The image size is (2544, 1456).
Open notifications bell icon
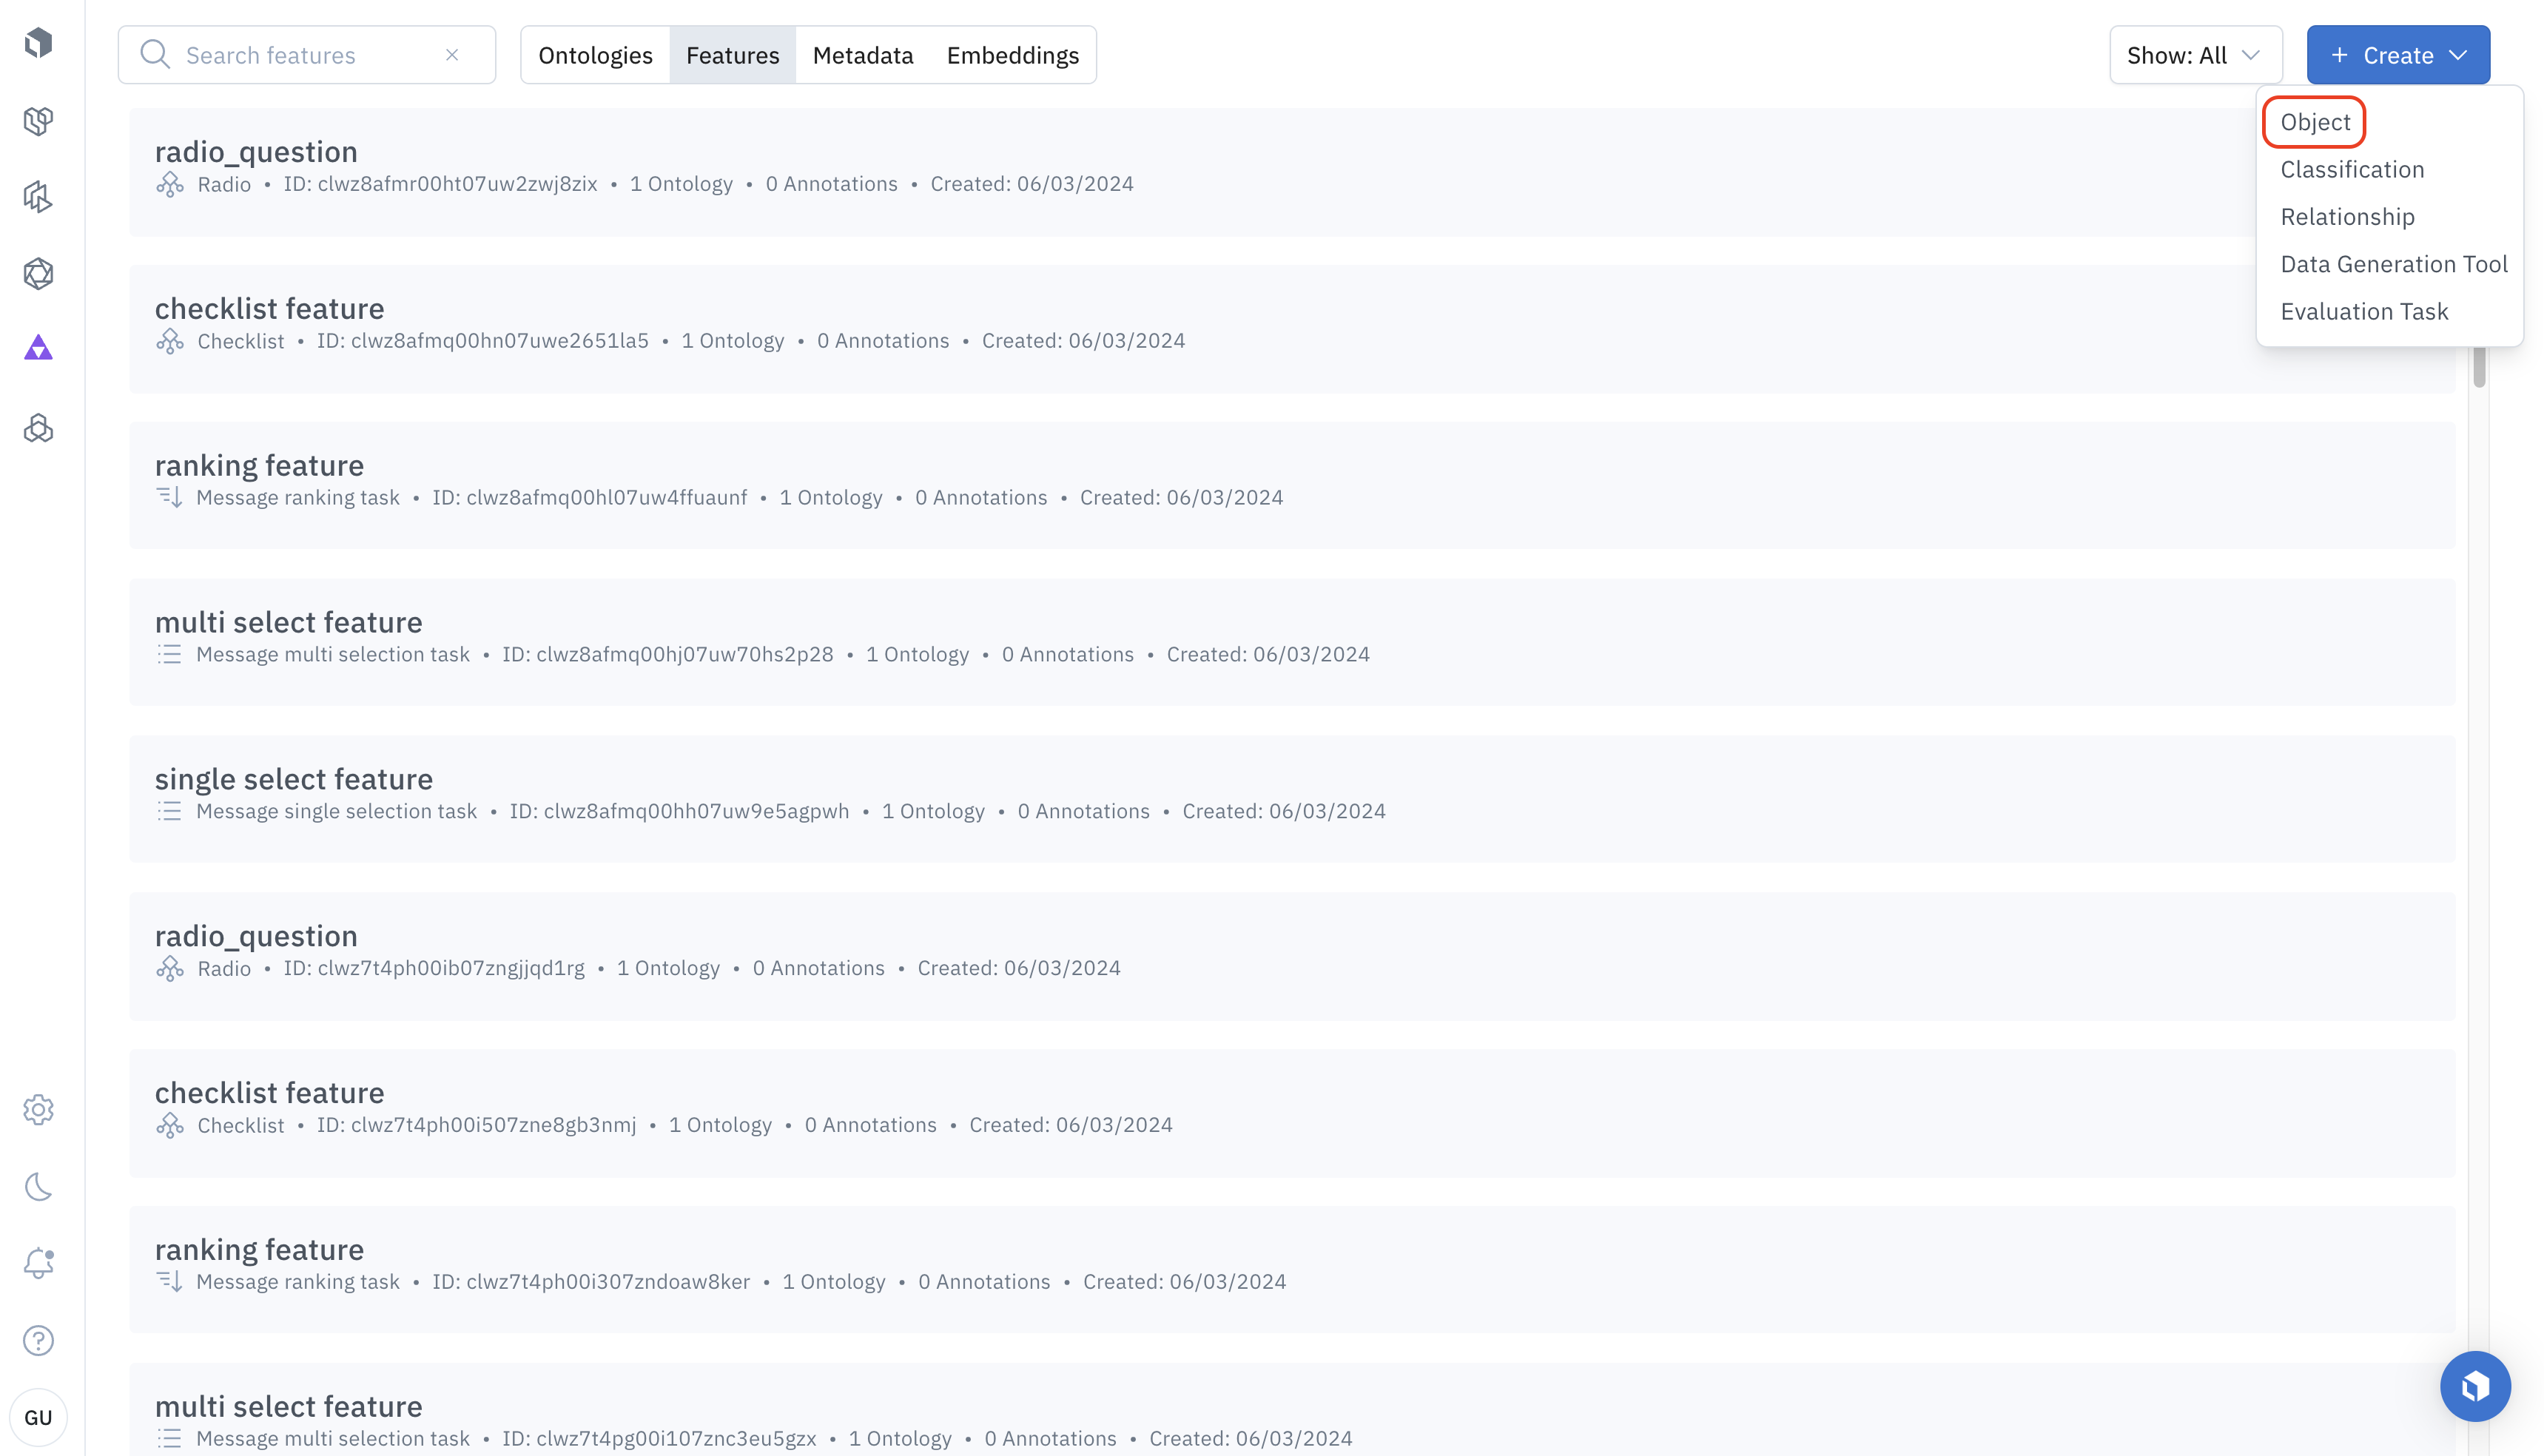coord(38,1263)
